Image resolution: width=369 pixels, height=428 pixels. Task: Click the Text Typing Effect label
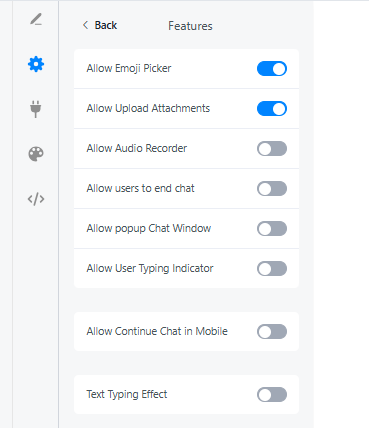coord(127,394)
